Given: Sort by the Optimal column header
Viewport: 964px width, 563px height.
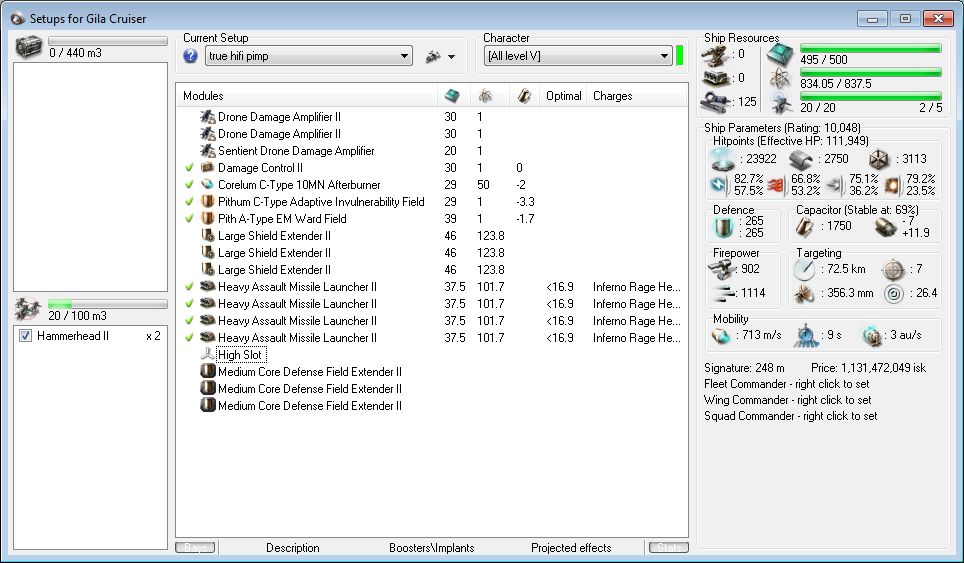Looking at the screenshot, I should (x=563, y=96).
